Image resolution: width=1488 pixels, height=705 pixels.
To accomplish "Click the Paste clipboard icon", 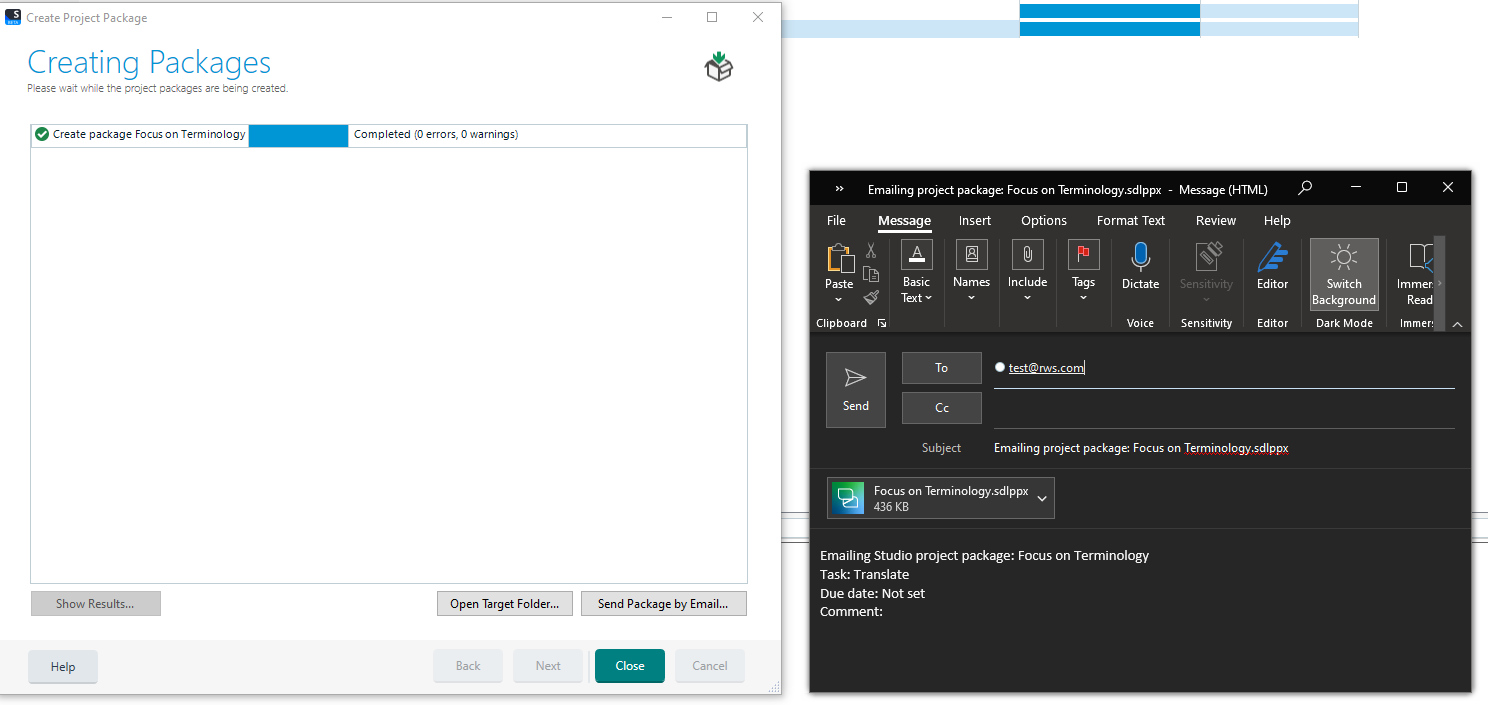I will (840, 258).
